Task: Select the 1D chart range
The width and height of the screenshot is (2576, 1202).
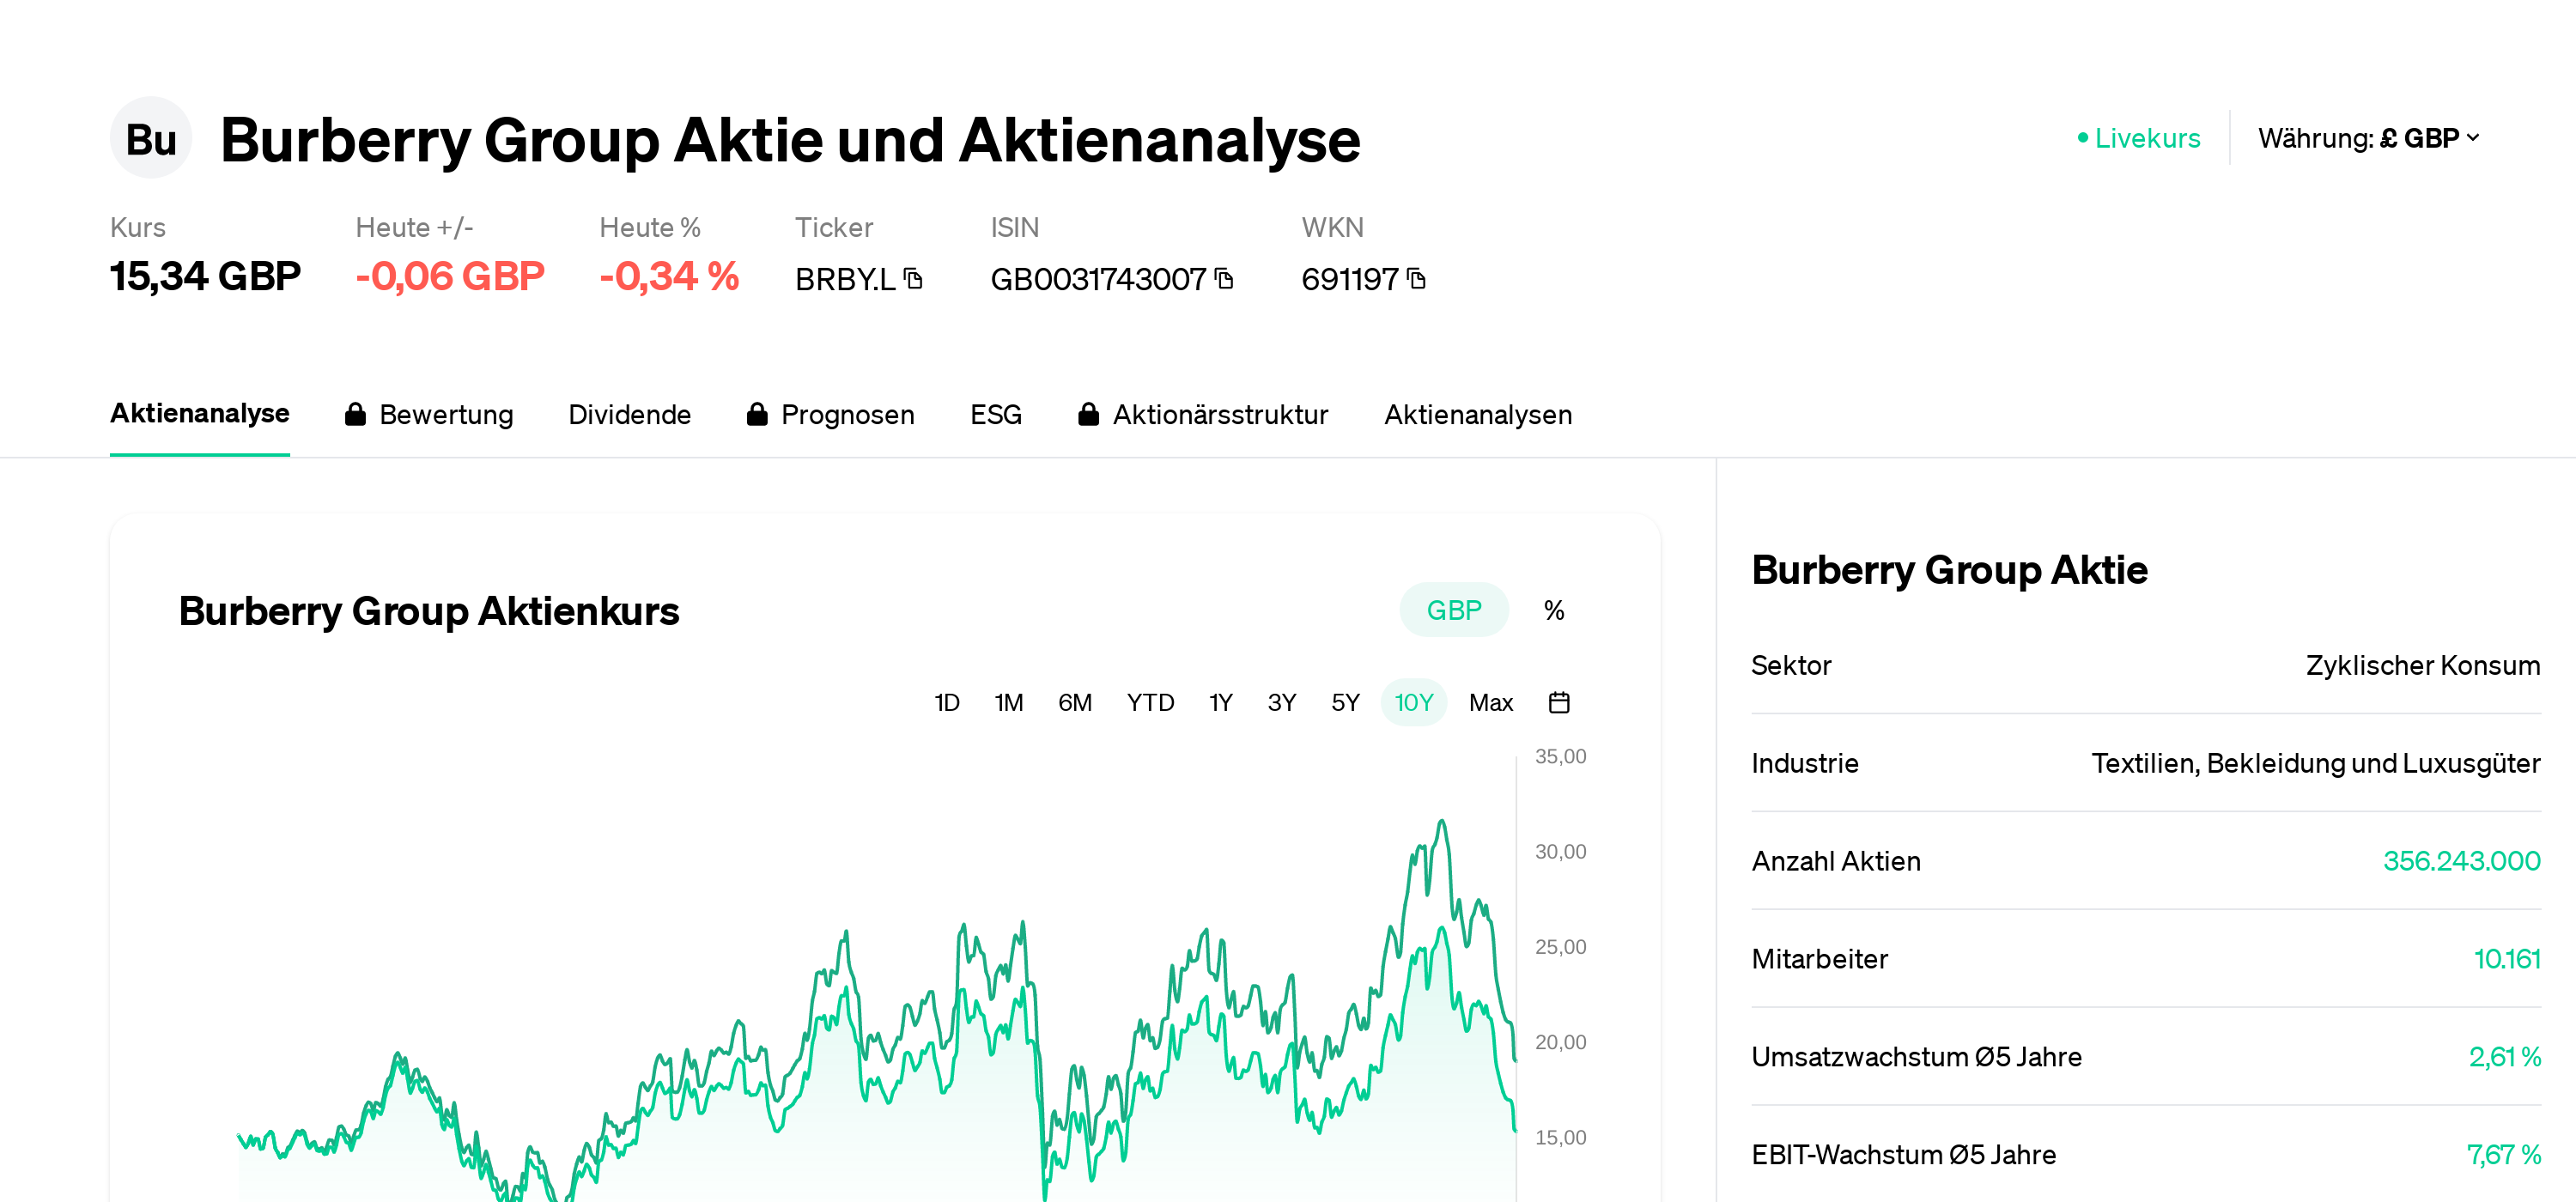Action: [x=947, y=702]
